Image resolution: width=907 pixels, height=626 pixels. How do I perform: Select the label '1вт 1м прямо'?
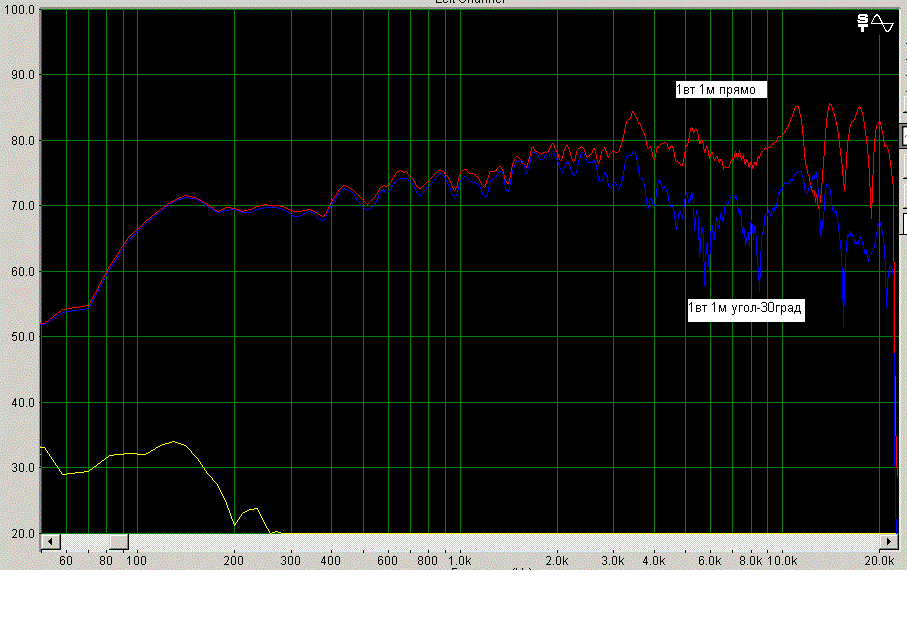(721, 90)
